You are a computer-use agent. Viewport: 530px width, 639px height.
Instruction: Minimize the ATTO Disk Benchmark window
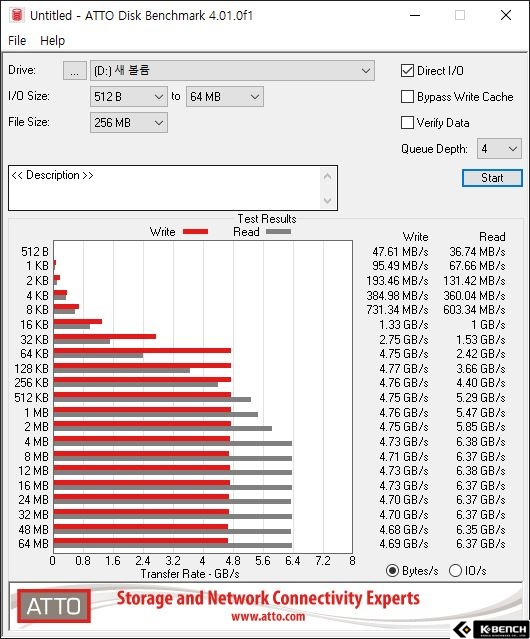click(415, 15)
